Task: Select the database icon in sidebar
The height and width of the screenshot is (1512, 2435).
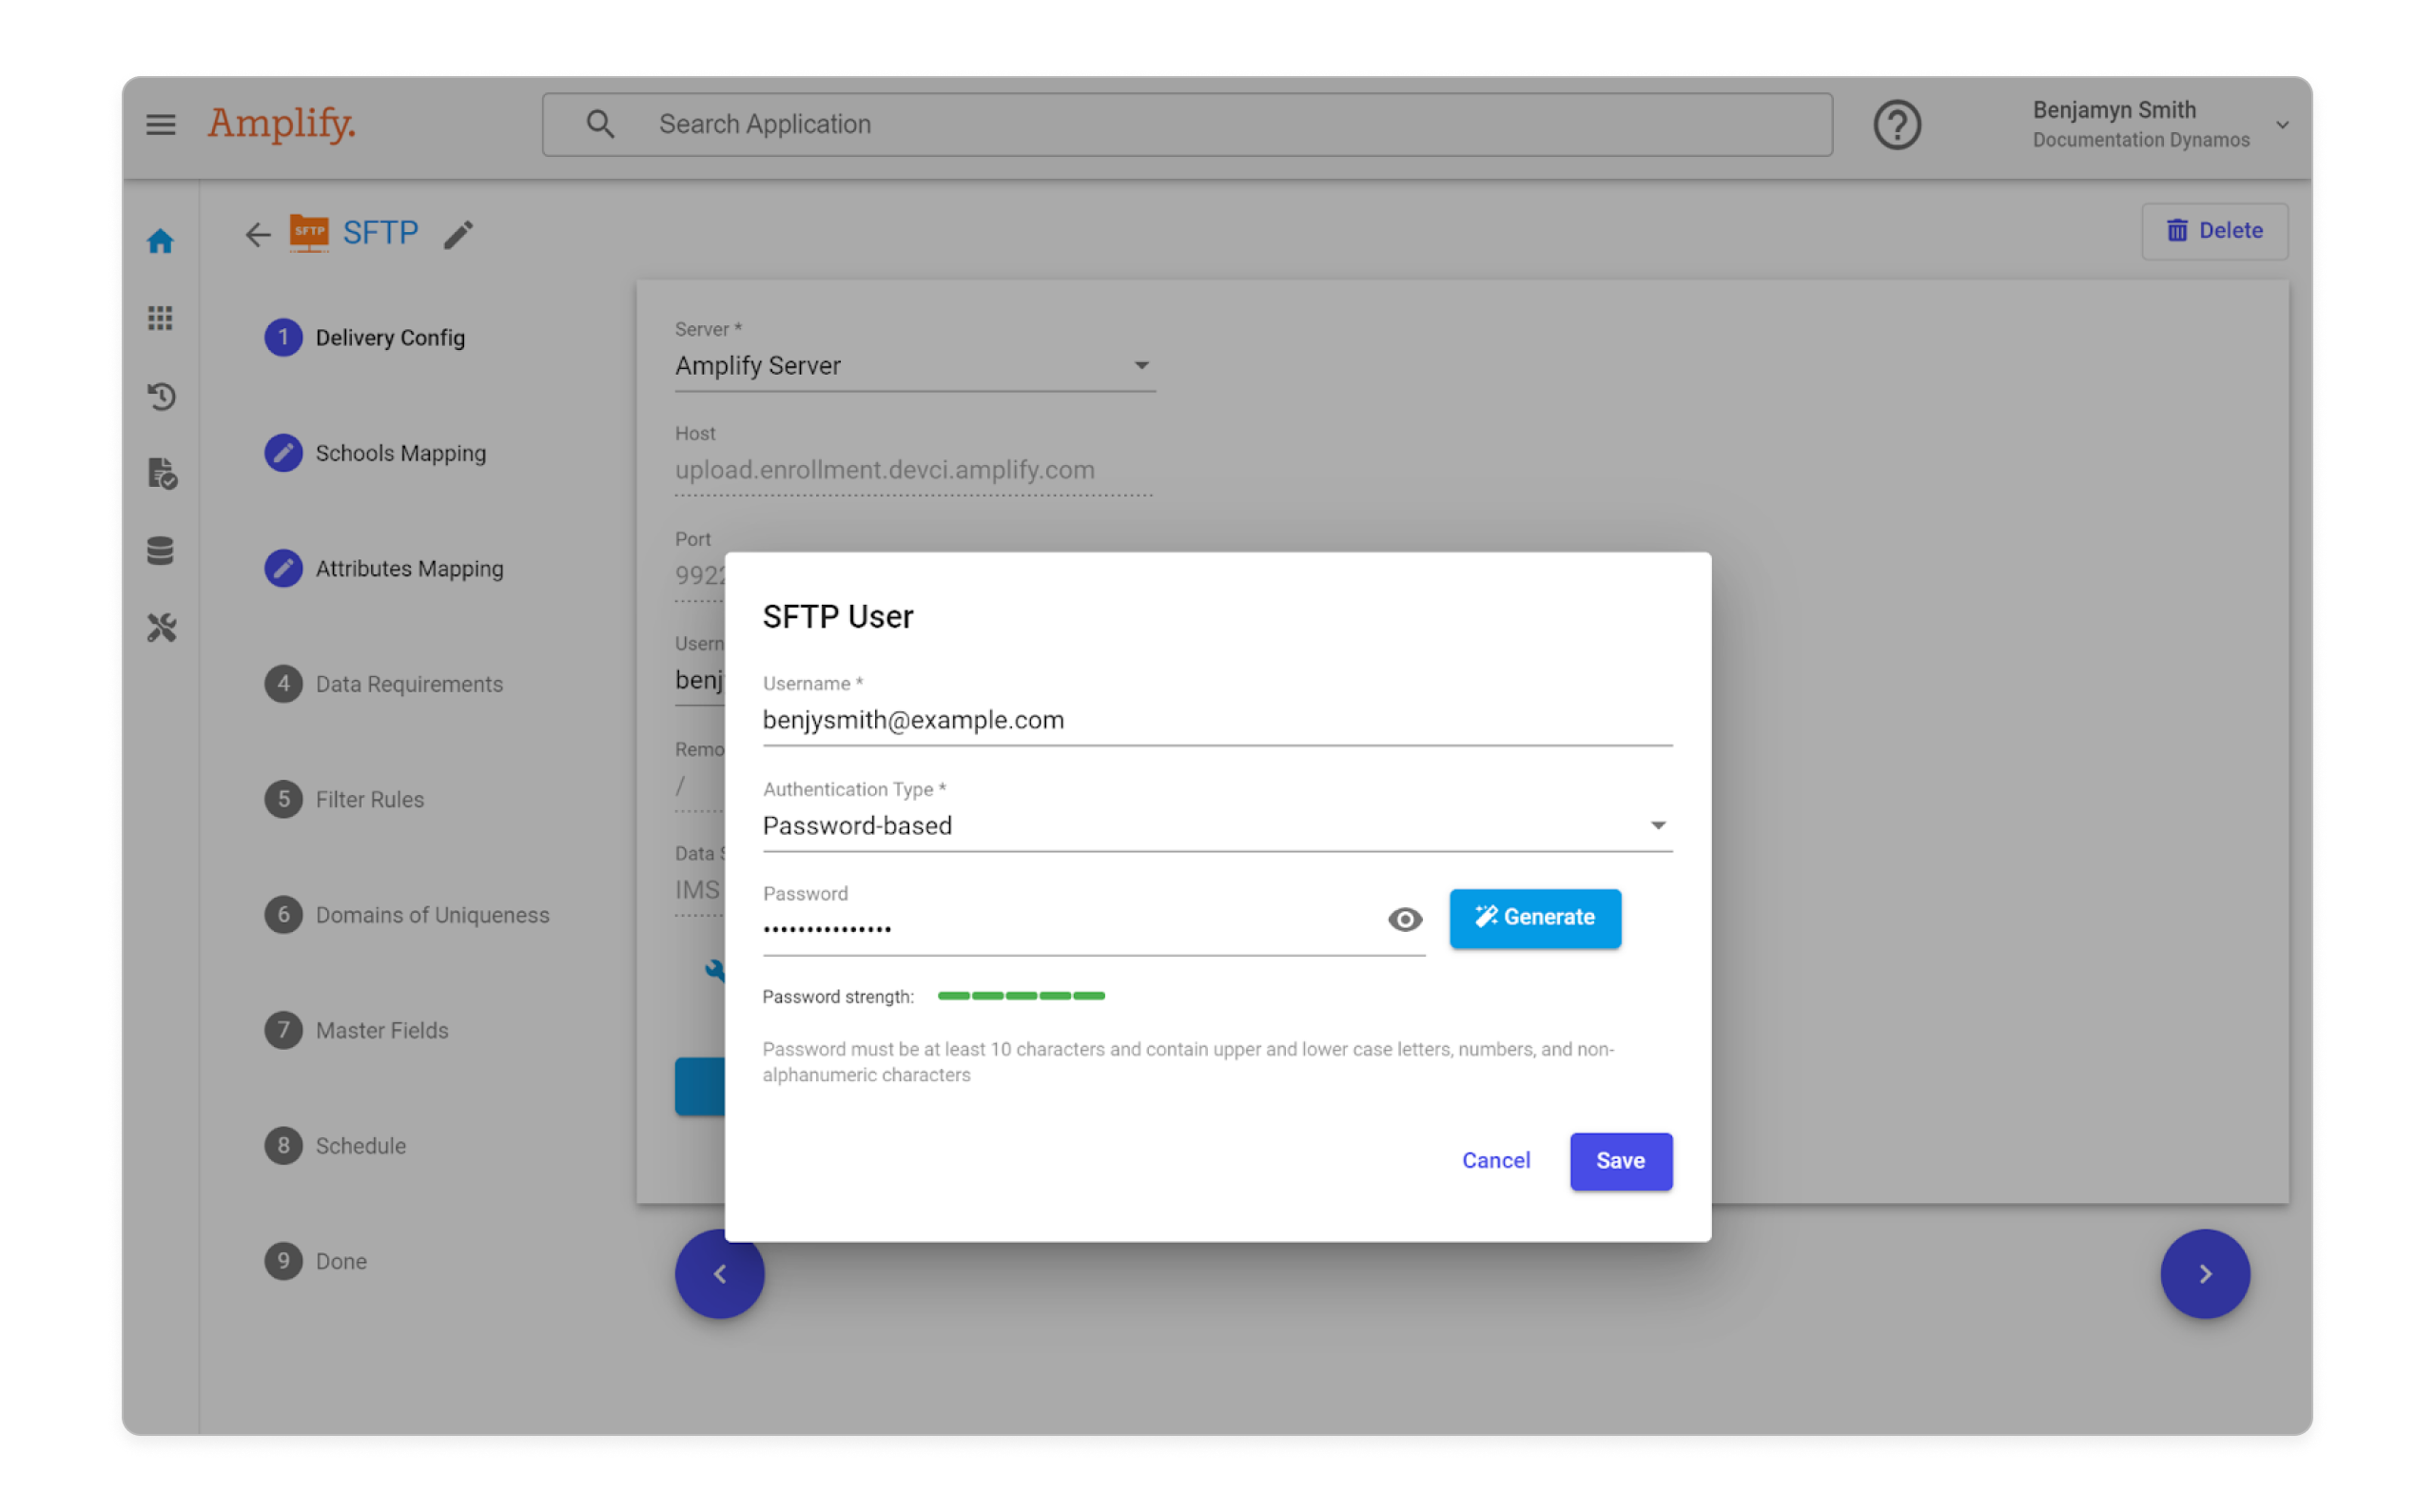Action: coord(160,551)
